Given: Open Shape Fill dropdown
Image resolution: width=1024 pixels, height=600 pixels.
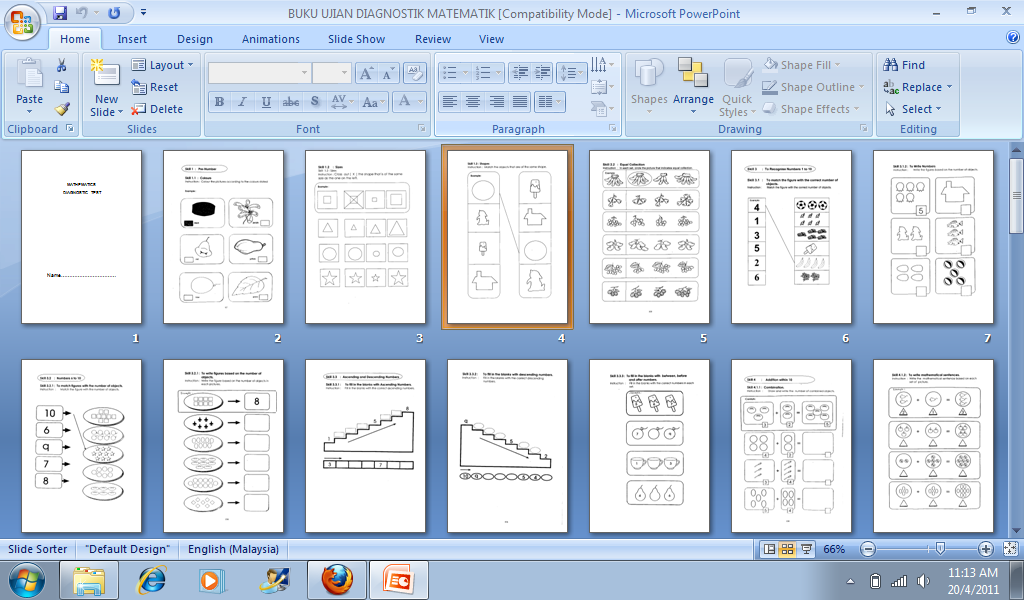Looking at the screenshot, I should (802, 65).
